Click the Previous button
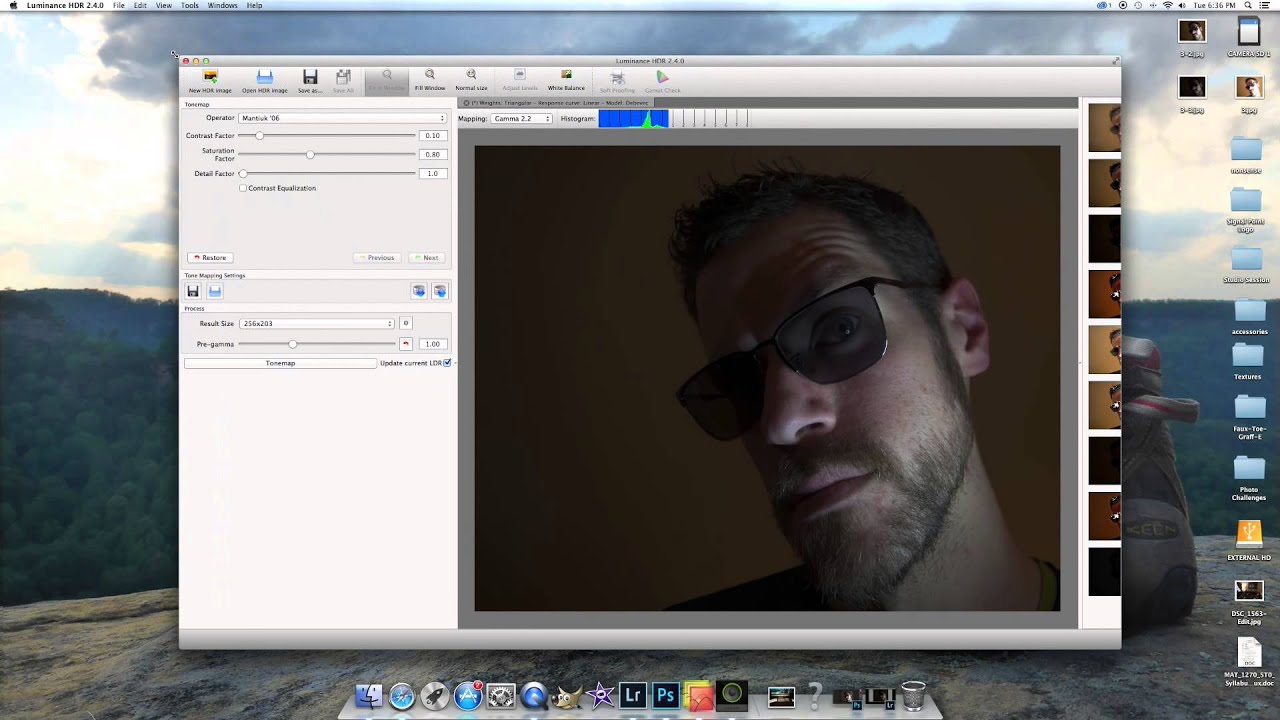 375,257
